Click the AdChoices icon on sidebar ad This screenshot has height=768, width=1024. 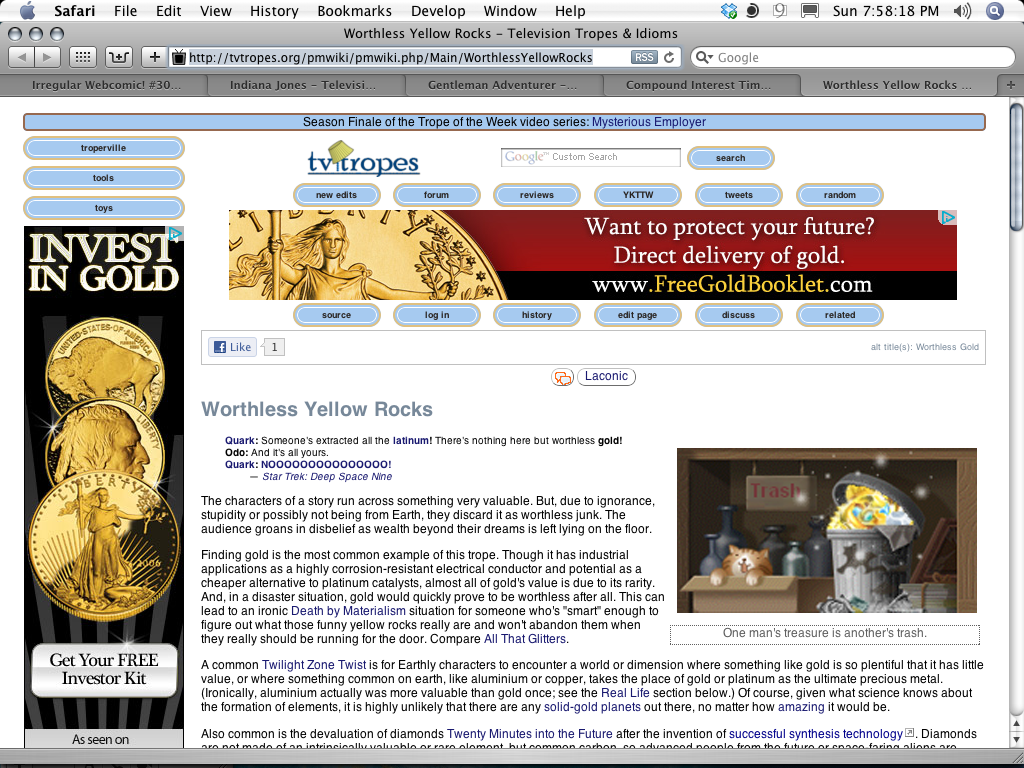[174, 234]
